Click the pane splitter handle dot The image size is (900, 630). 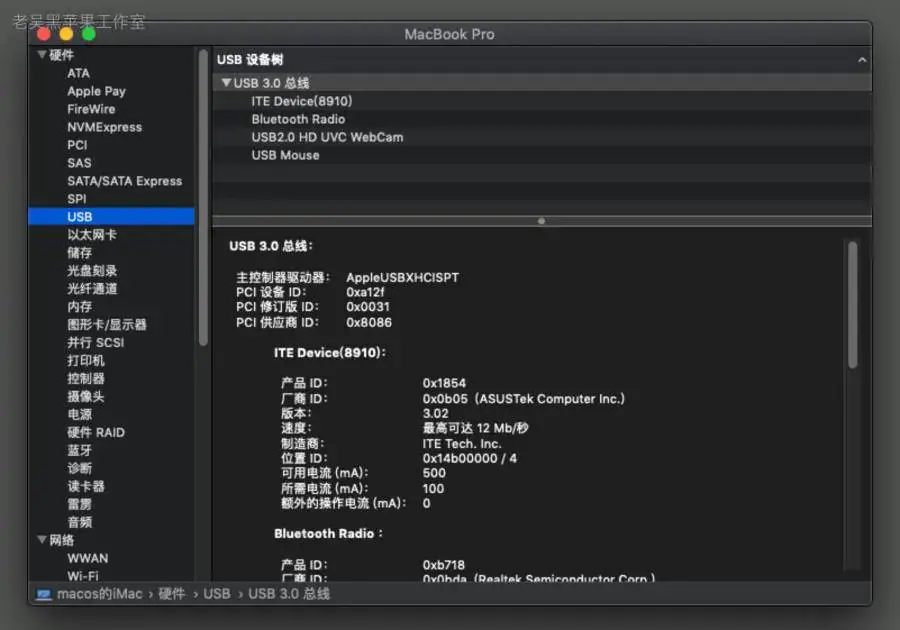(x=541, y=221)
